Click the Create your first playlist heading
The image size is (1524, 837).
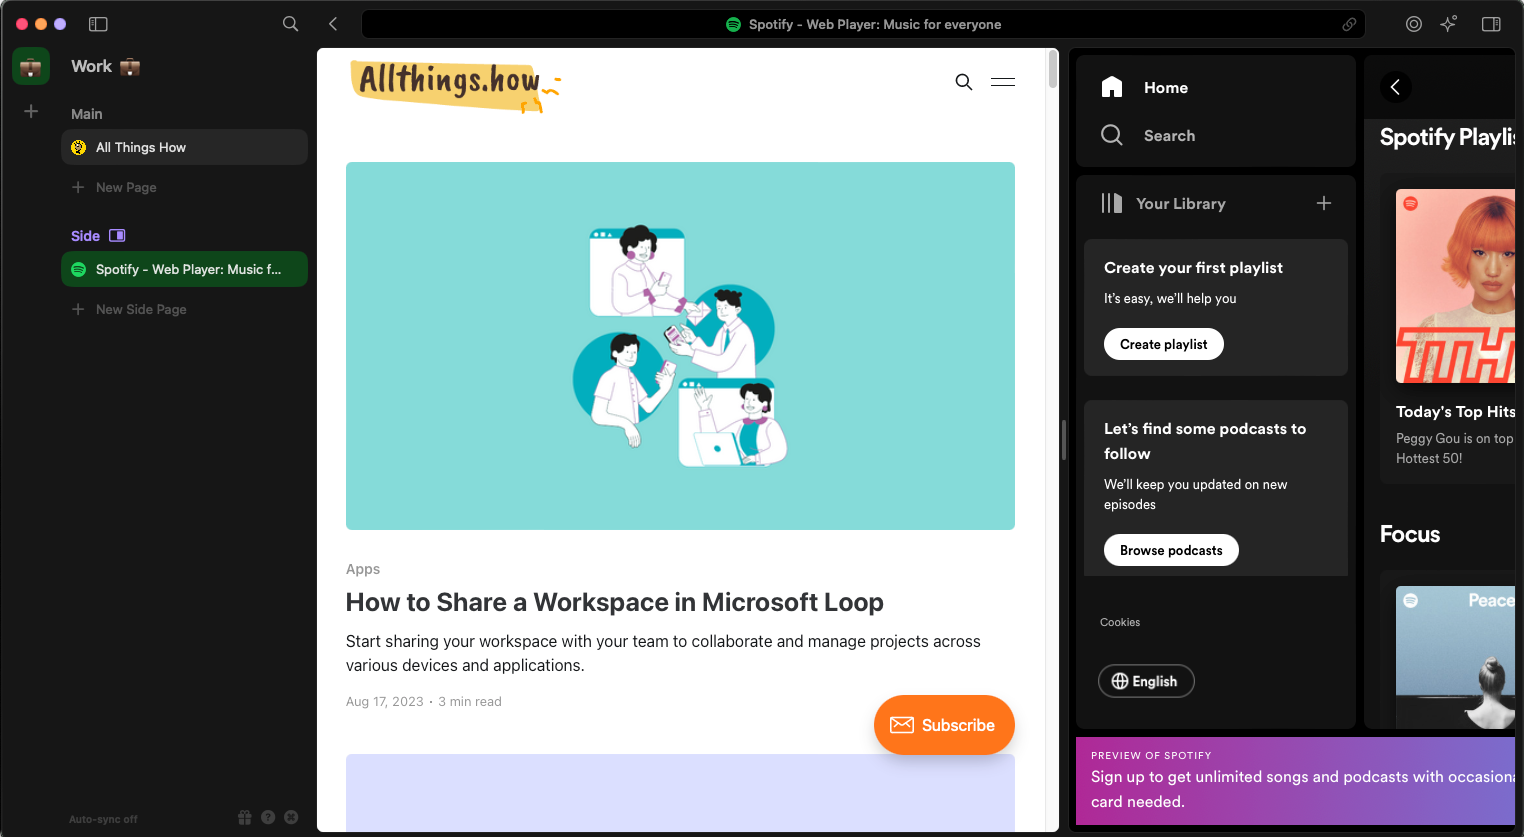(1193, 268)
